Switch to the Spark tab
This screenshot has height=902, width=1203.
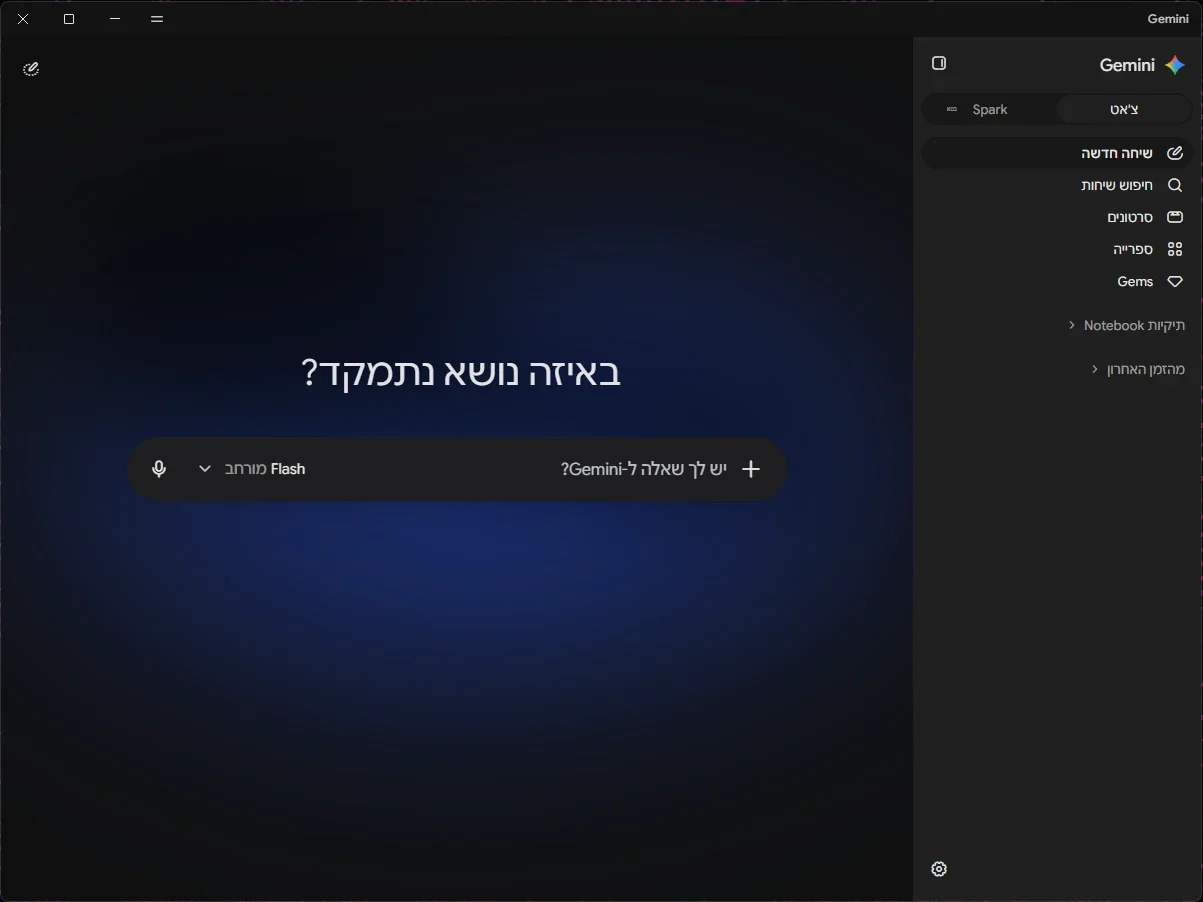(989, 109)
